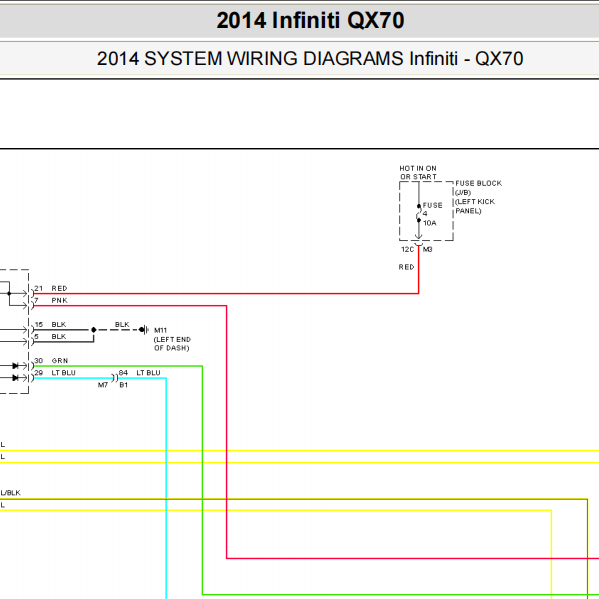
Task: Click the 'LT BLU' label at pin 29
Action: (63, 372)
